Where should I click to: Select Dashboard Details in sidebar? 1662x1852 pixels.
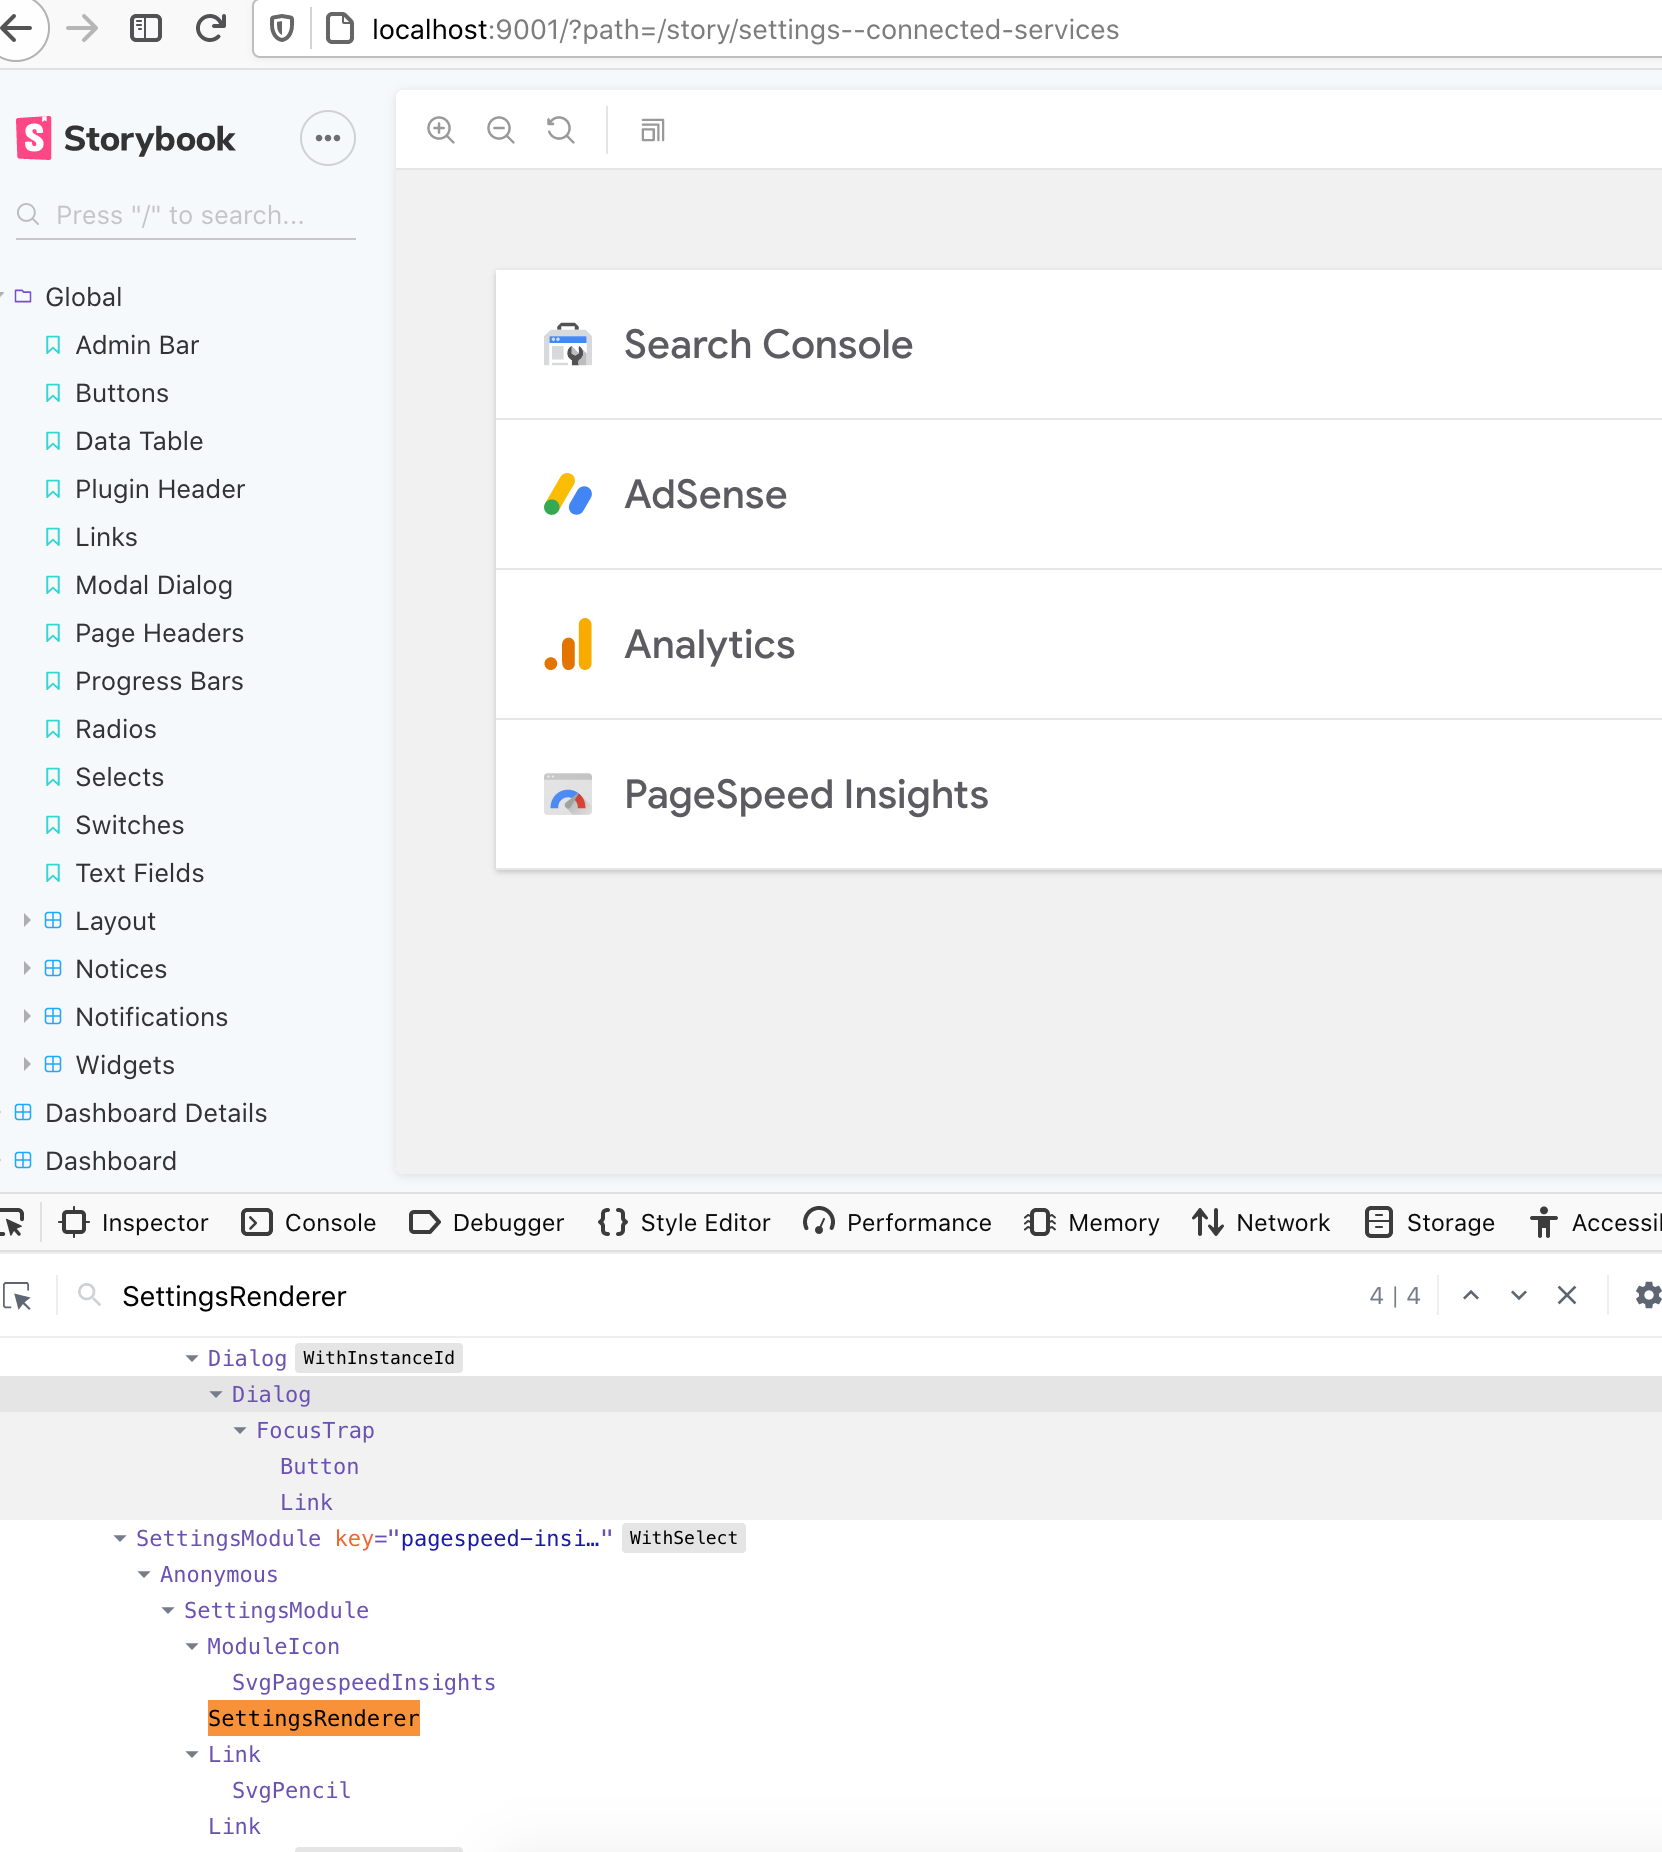156,1113
